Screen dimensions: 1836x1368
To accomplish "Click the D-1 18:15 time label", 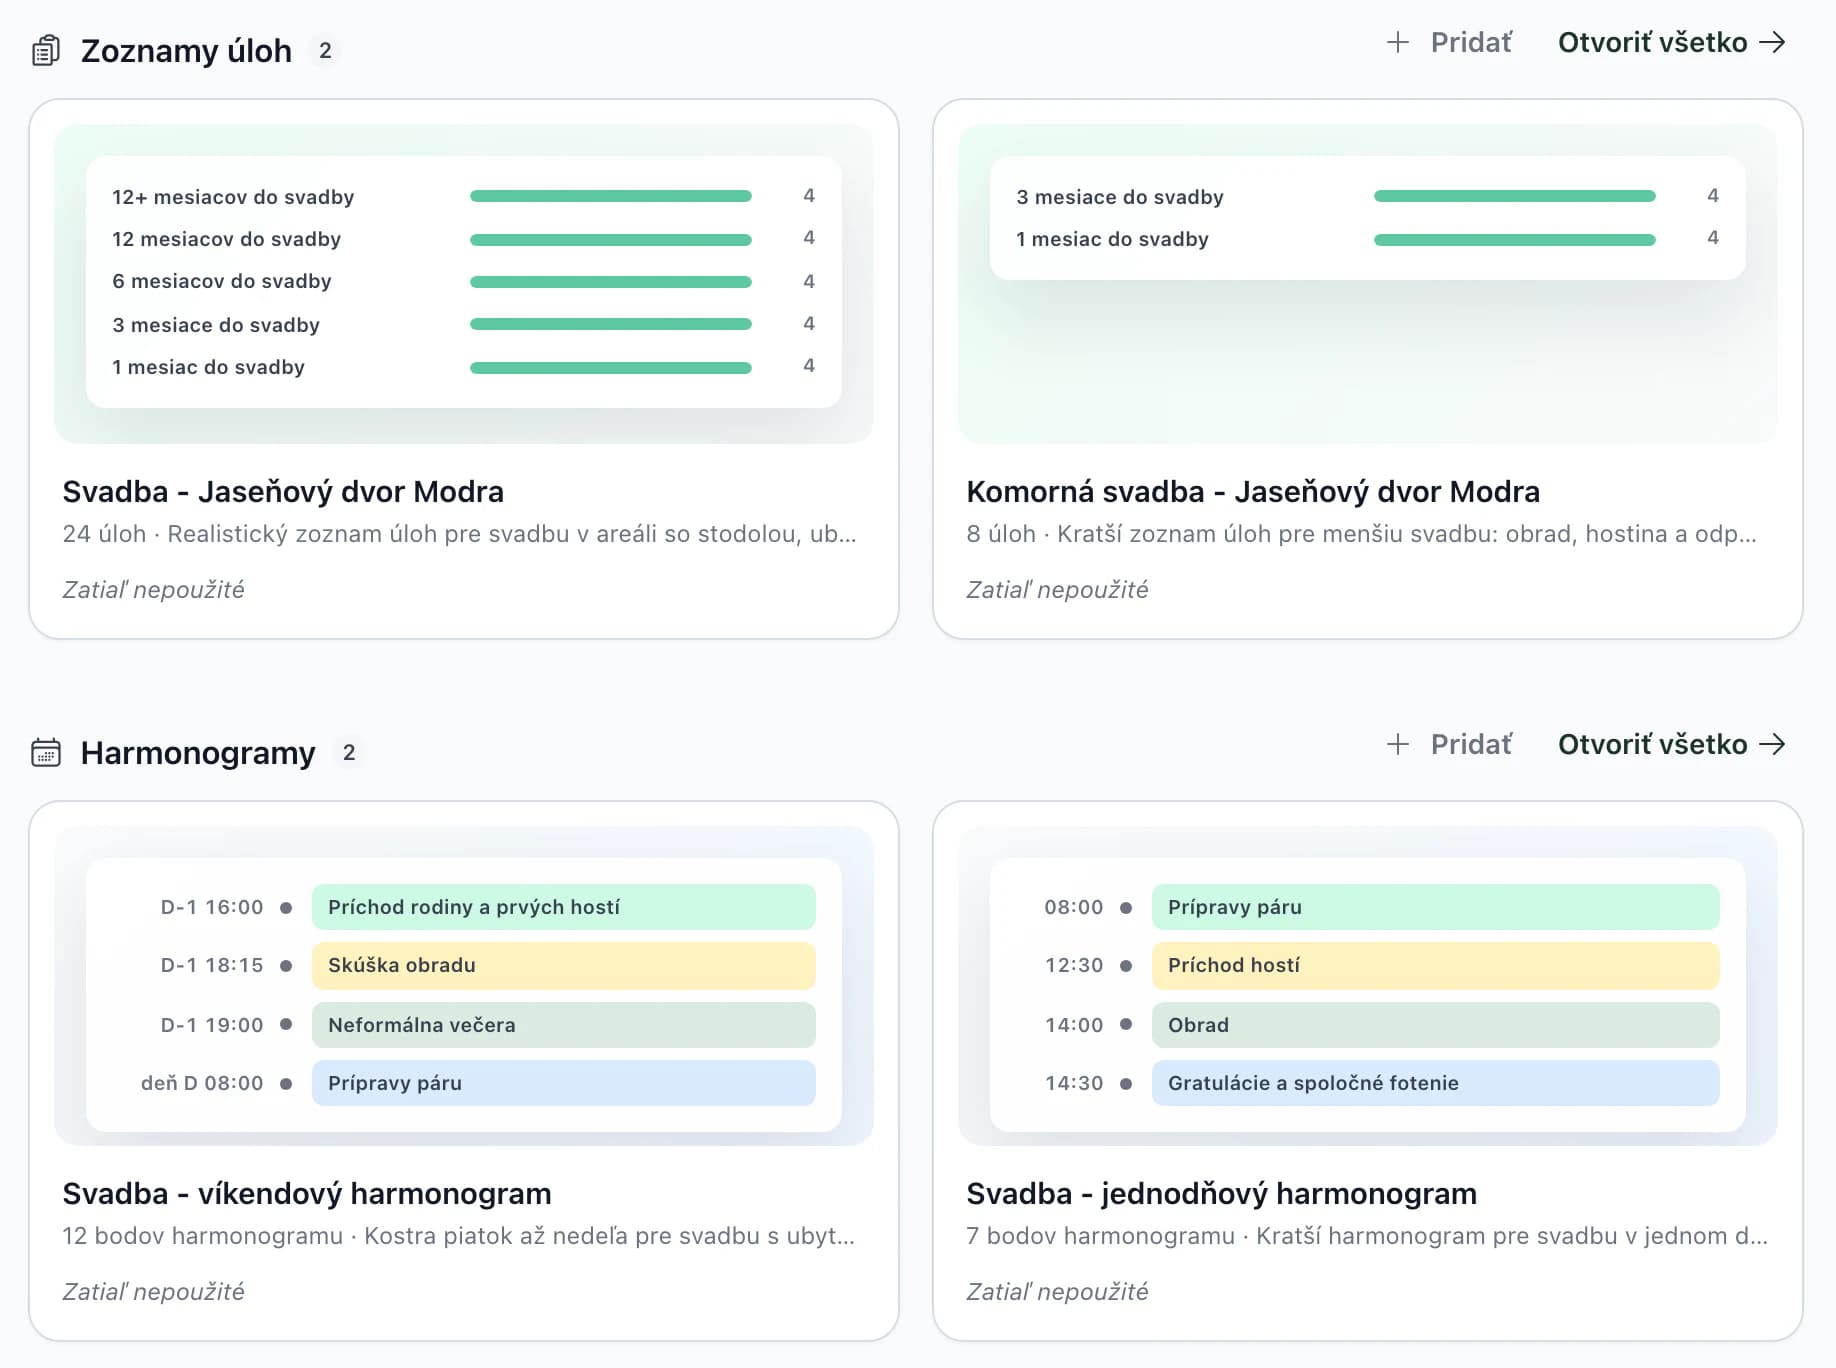I will 212,965.
